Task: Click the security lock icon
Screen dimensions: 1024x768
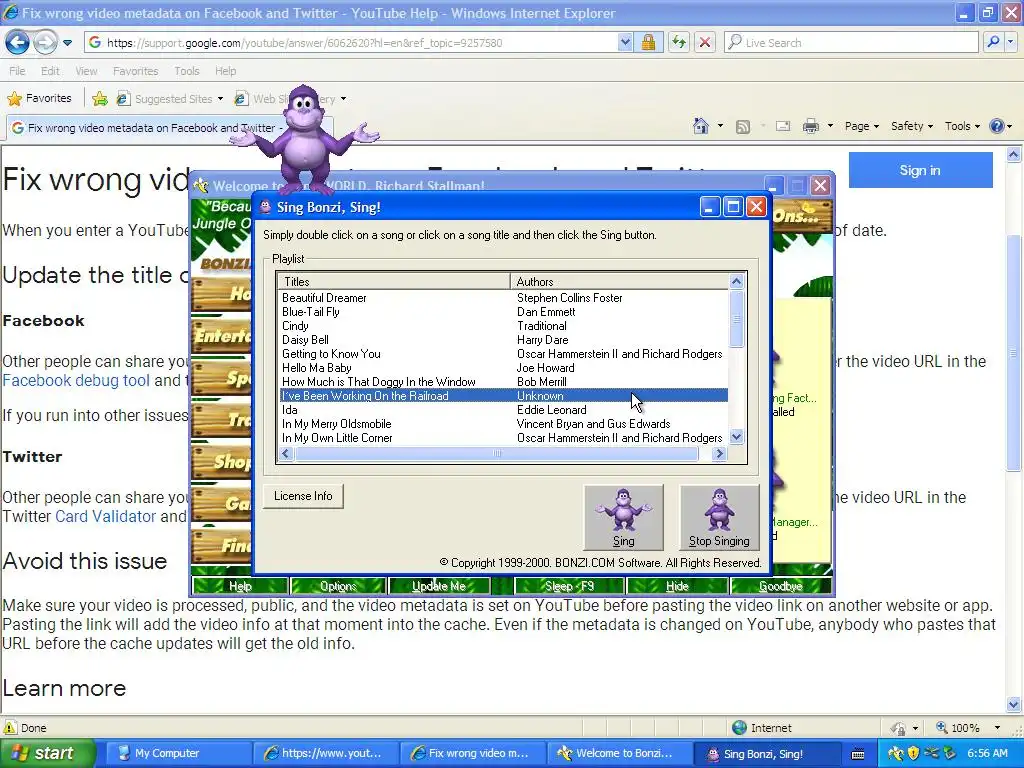Action: [x=648, y=43]
